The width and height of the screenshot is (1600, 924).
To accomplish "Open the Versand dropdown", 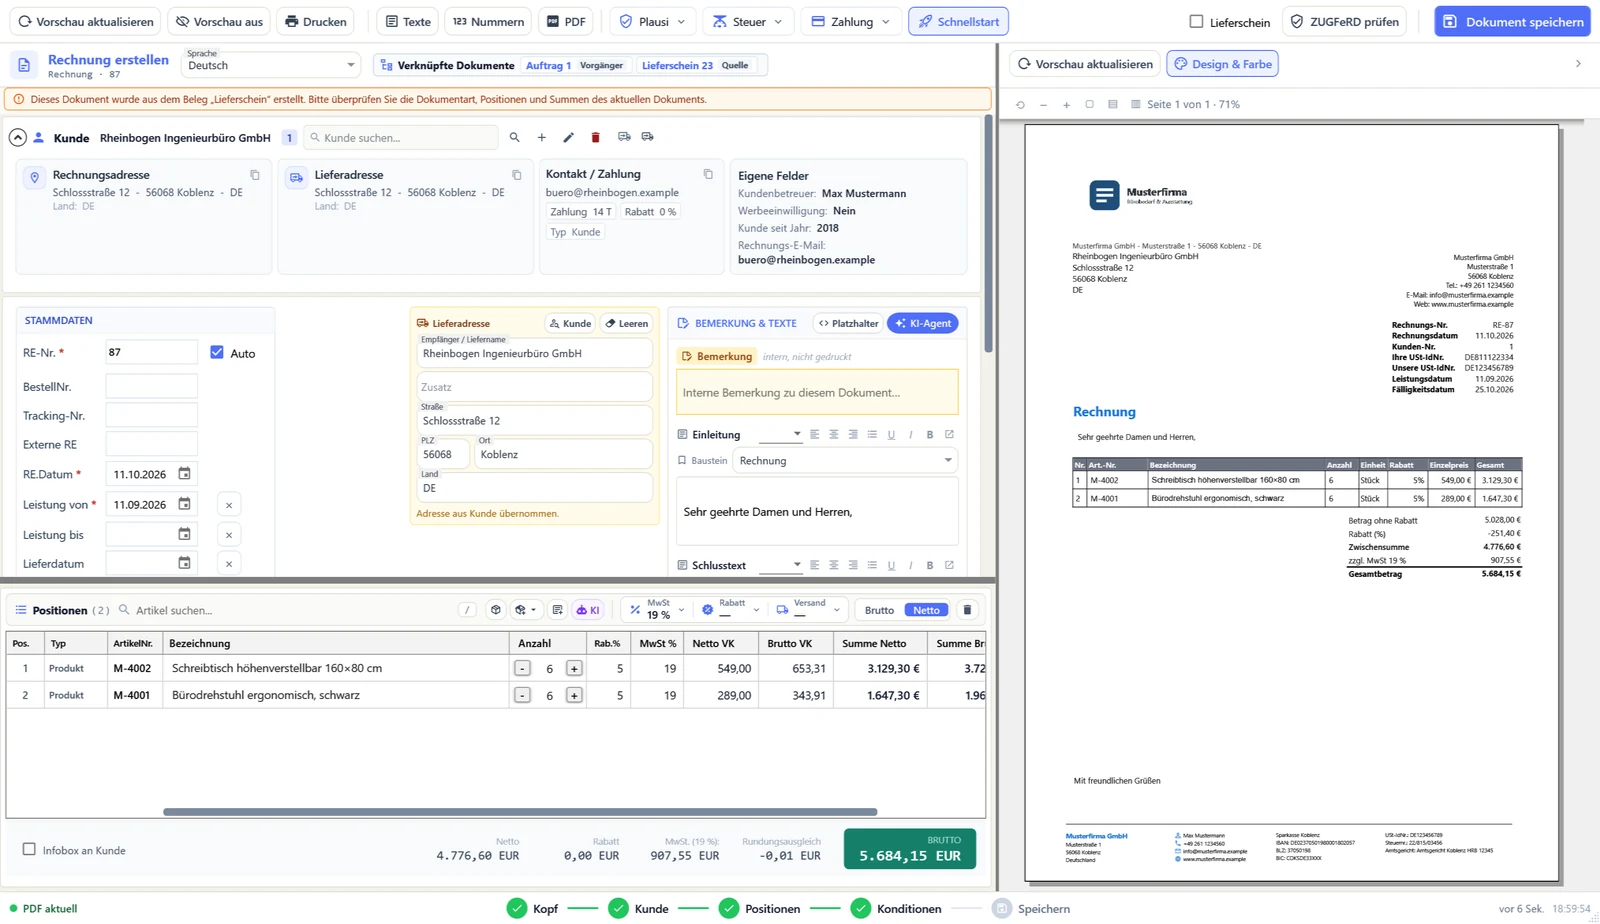I will pyautogui.click(x=808, y=610).
